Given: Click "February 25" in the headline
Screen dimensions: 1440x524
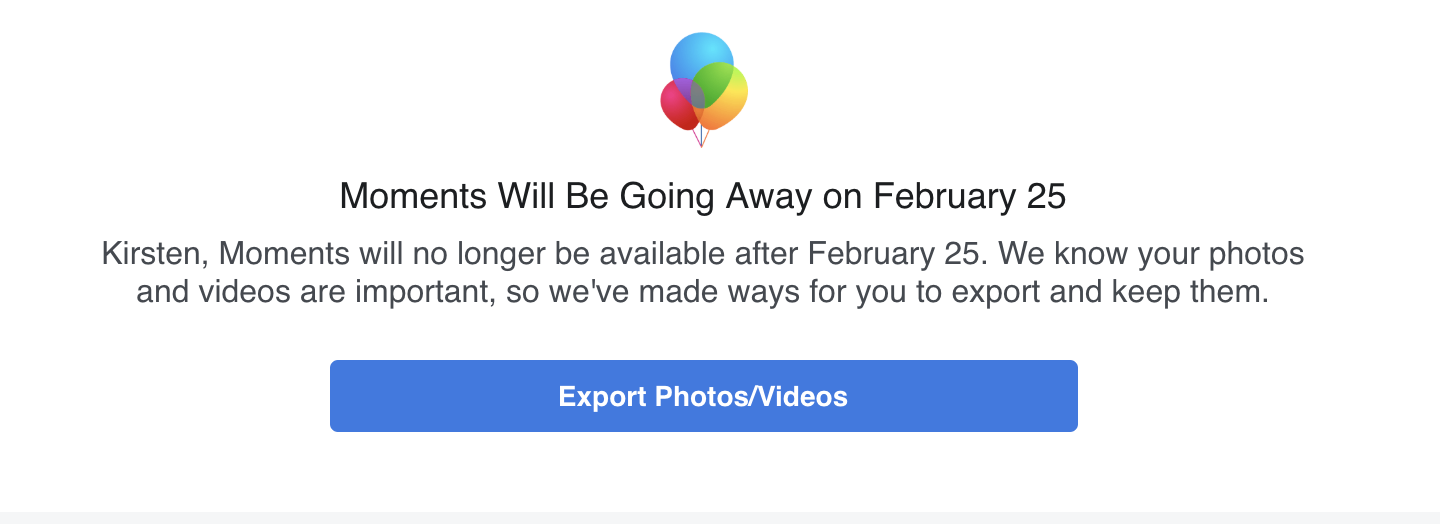Looking at the screenshot, I should pos(969,196).
